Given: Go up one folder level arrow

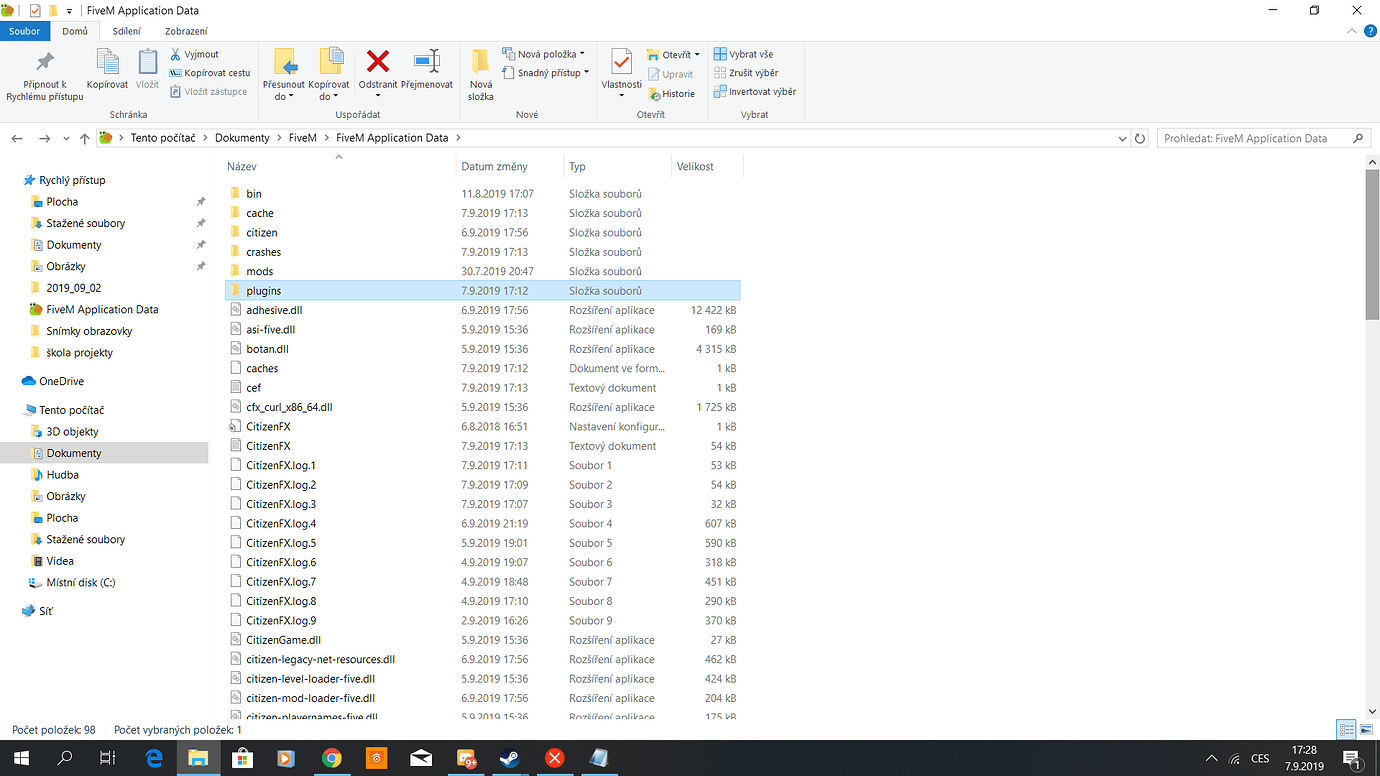Looking at the screenshot, I should click(84, 138).
